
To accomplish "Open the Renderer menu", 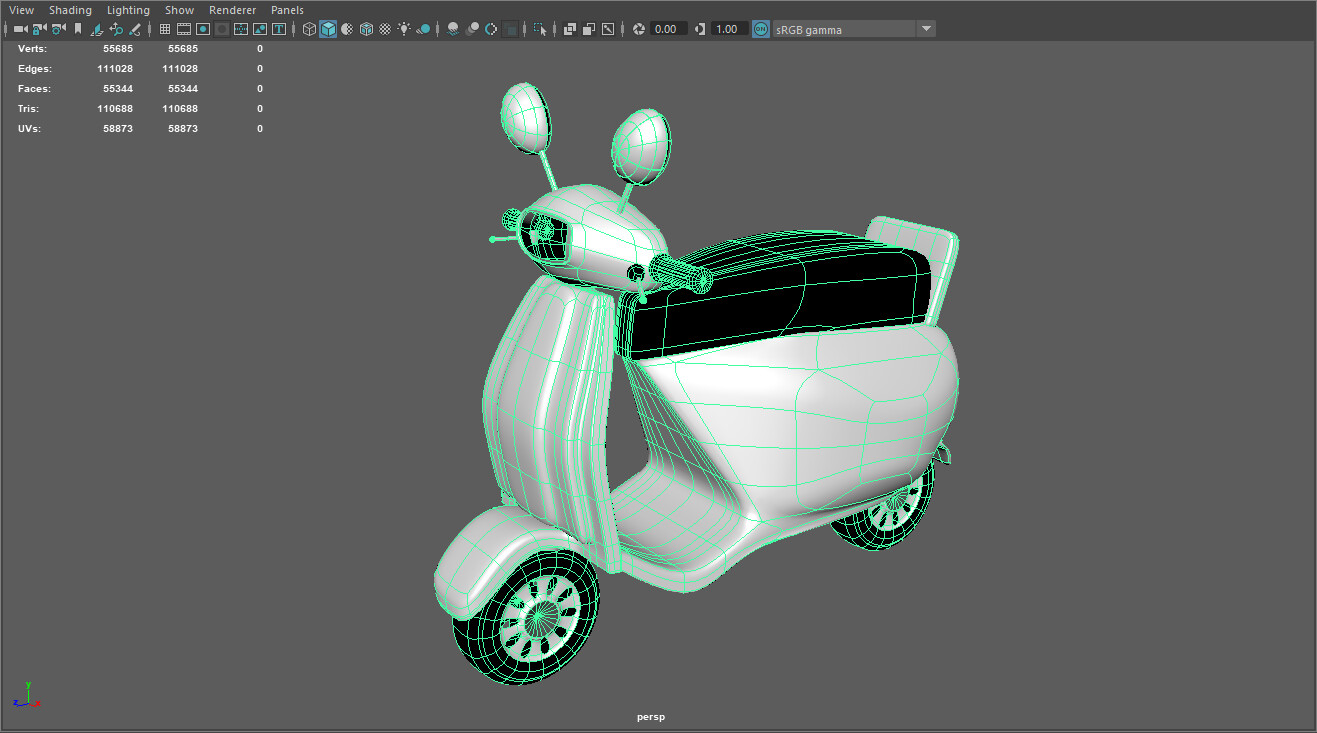I will (232, 10).
